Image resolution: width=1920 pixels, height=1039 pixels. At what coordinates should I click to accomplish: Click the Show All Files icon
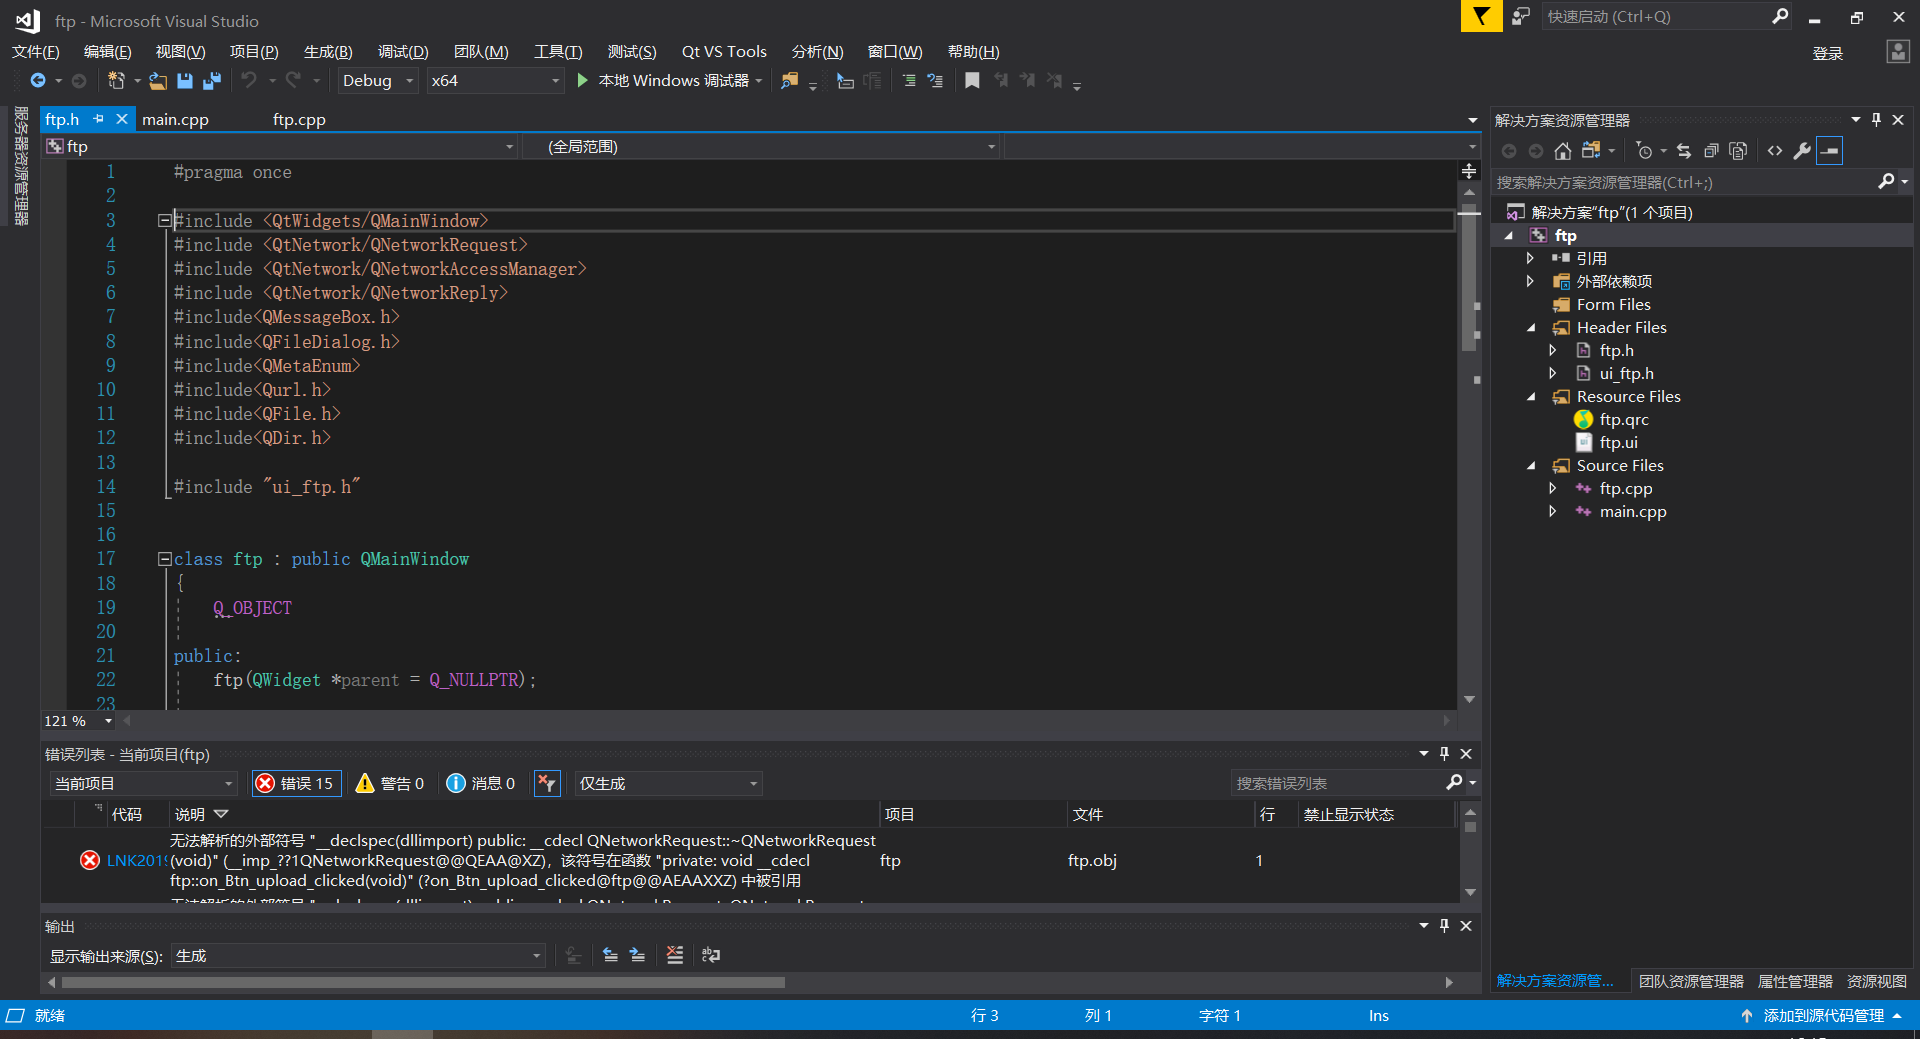pos(1738,151)
